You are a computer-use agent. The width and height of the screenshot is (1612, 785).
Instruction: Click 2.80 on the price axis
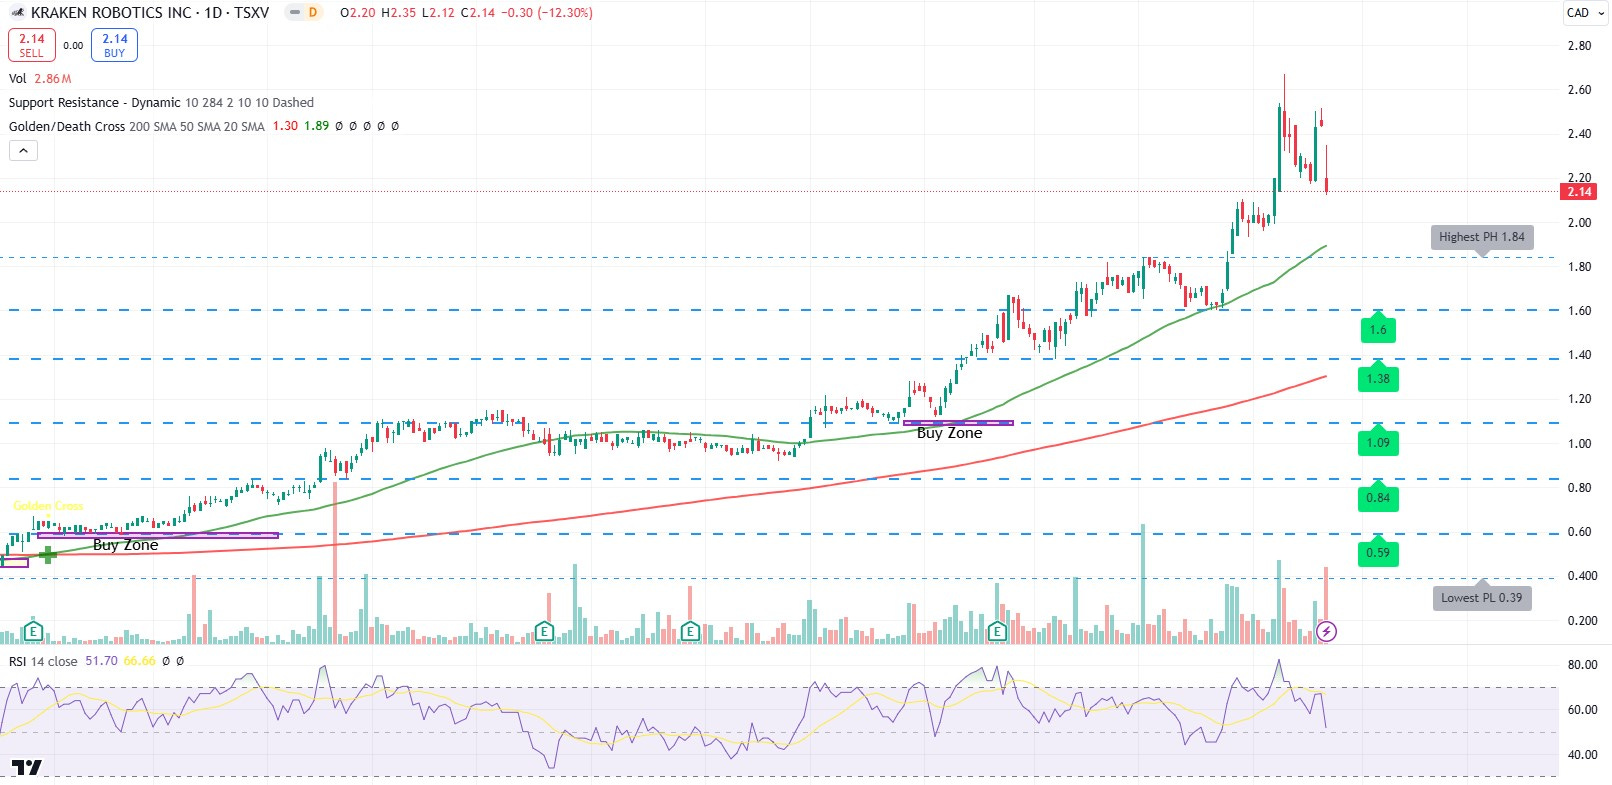[x=1579, y=46]
